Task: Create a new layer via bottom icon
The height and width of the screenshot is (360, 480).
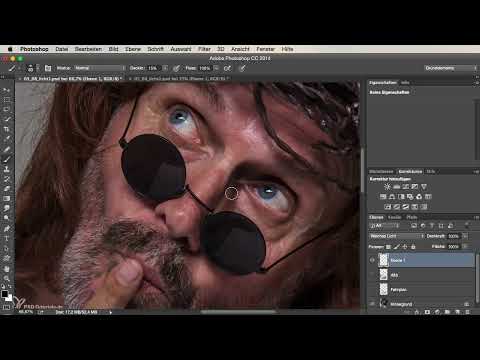Action: pyautogui.click(x=458, y=312)
